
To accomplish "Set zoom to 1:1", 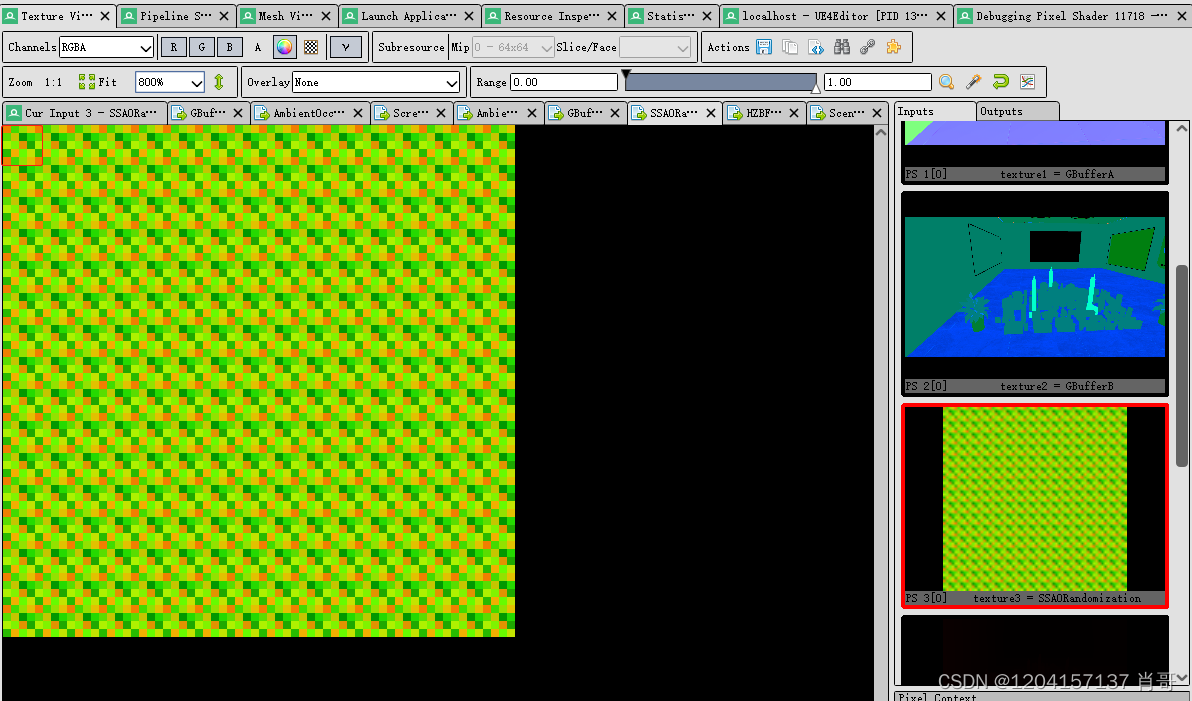I will (x=53, y=82).
